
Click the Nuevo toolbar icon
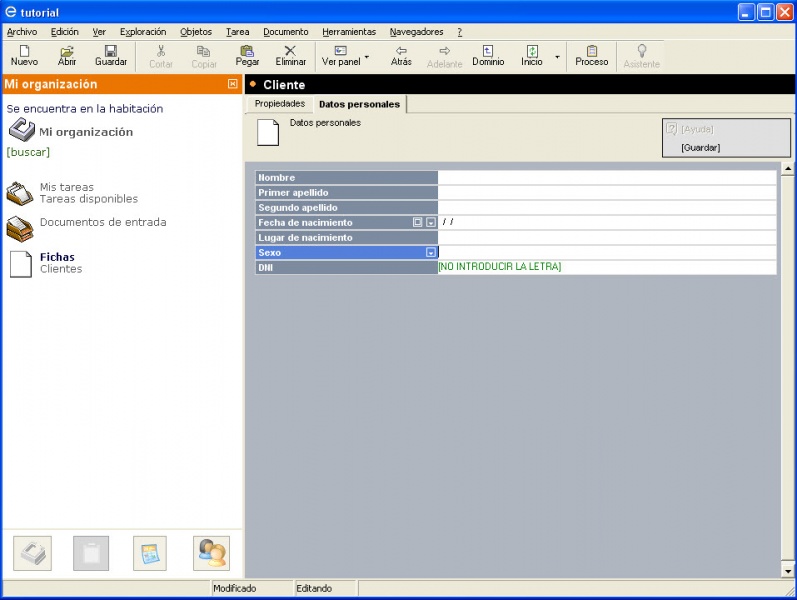(24, 51)
